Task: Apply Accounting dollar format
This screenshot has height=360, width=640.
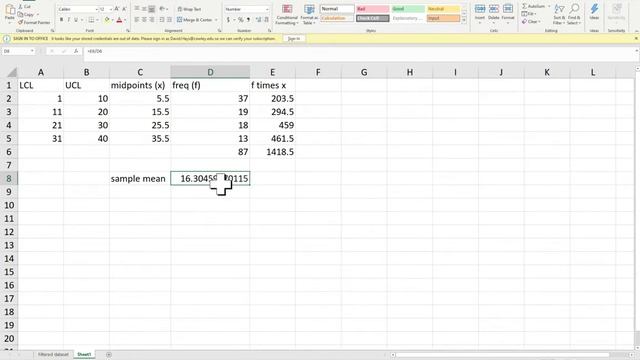Action: [228, 20]
